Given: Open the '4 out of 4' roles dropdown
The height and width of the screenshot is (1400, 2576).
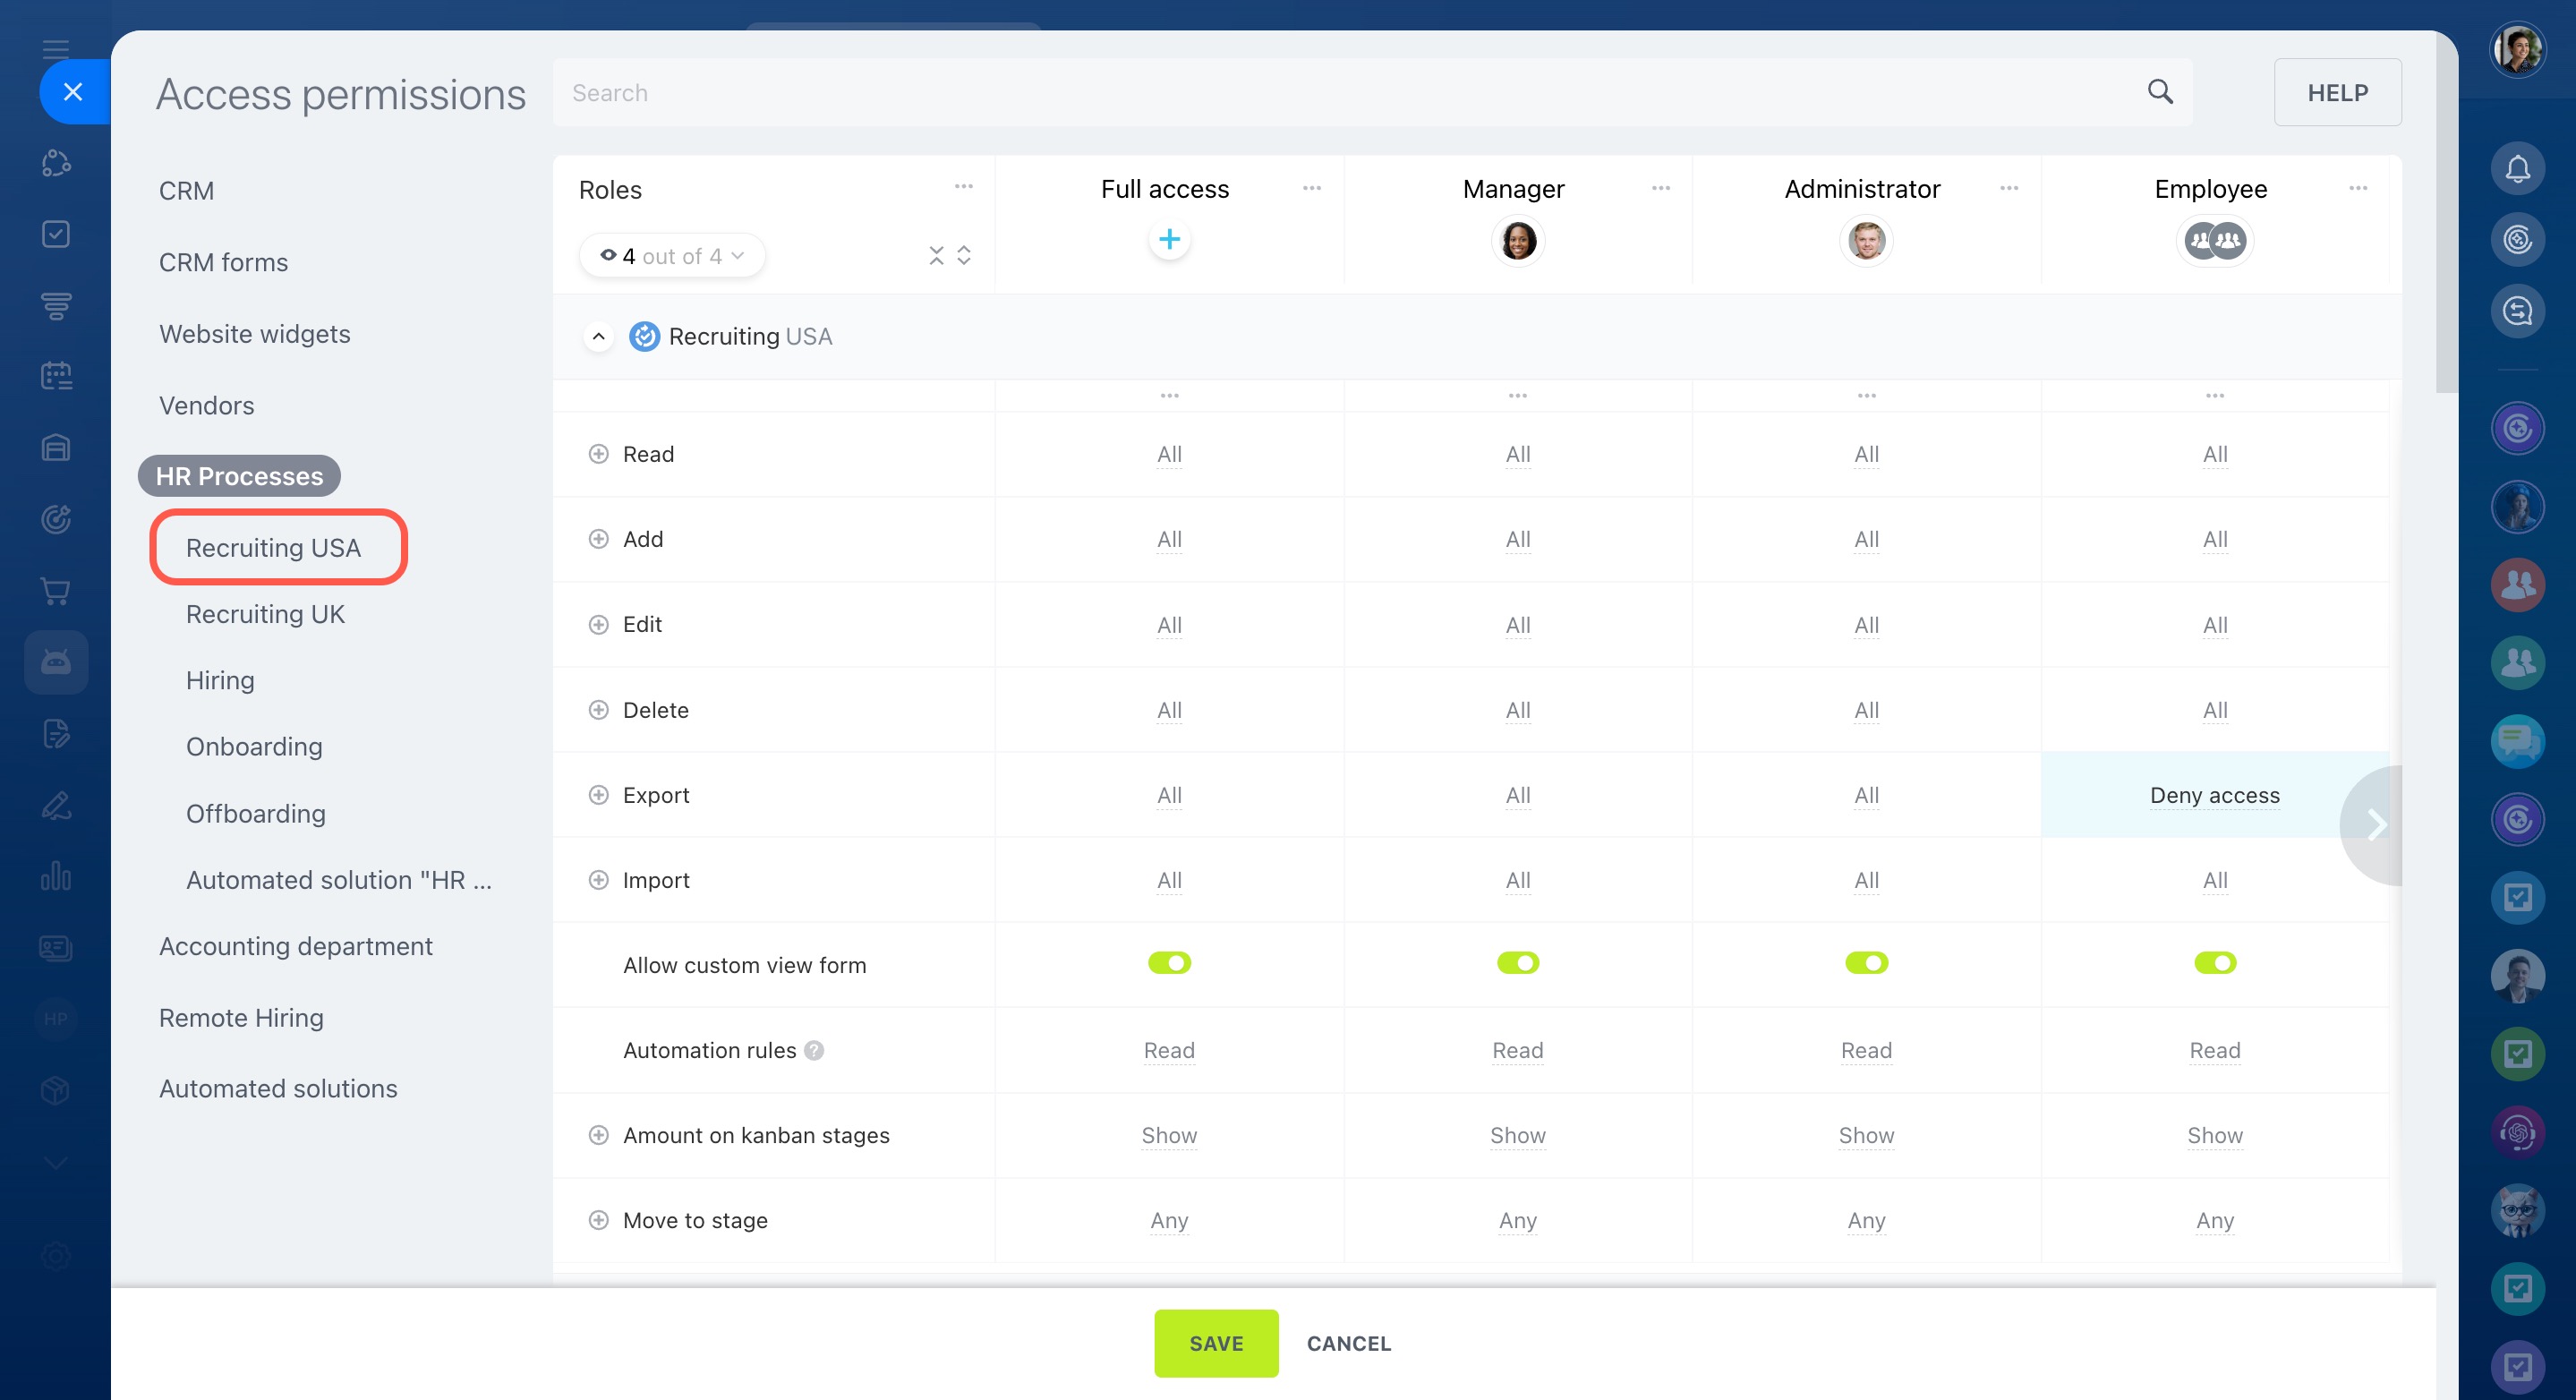Looking at the screenshot, I should 672,256.
